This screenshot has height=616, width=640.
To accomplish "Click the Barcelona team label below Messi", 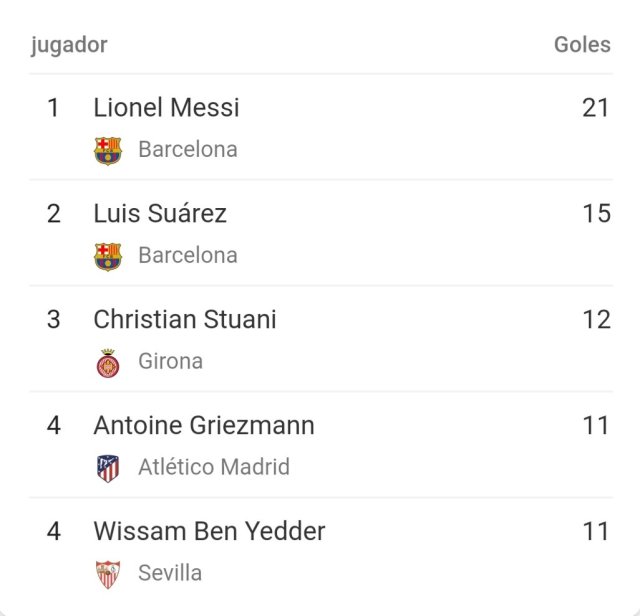I will pyautogui.click(x=188, y=150).
